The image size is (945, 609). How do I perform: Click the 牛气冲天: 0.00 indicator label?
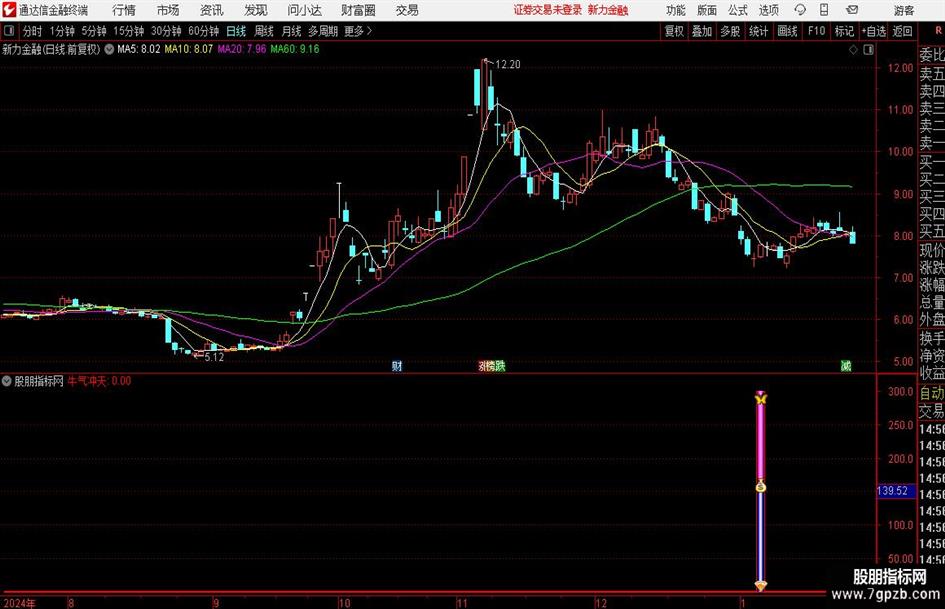(99, 380)
